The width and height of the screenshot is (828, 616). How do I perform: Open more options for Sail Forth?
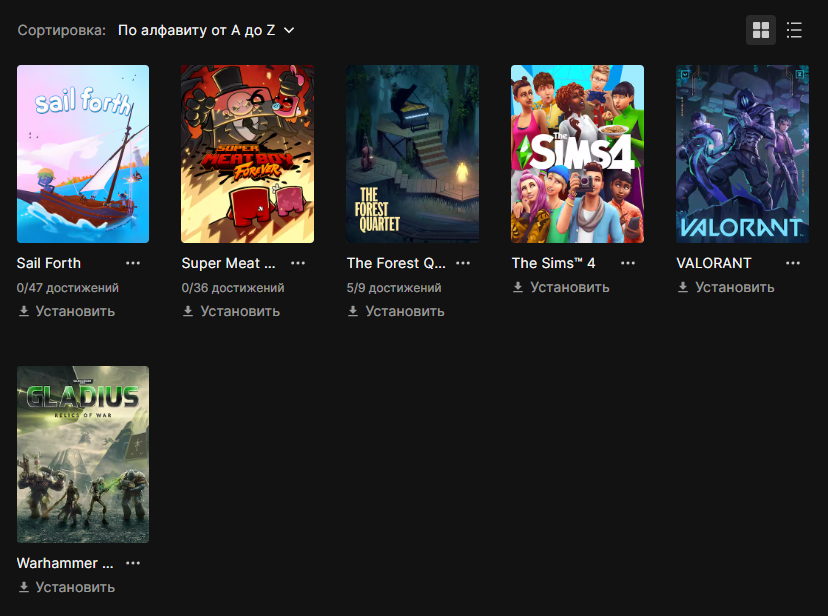point(133,263)
